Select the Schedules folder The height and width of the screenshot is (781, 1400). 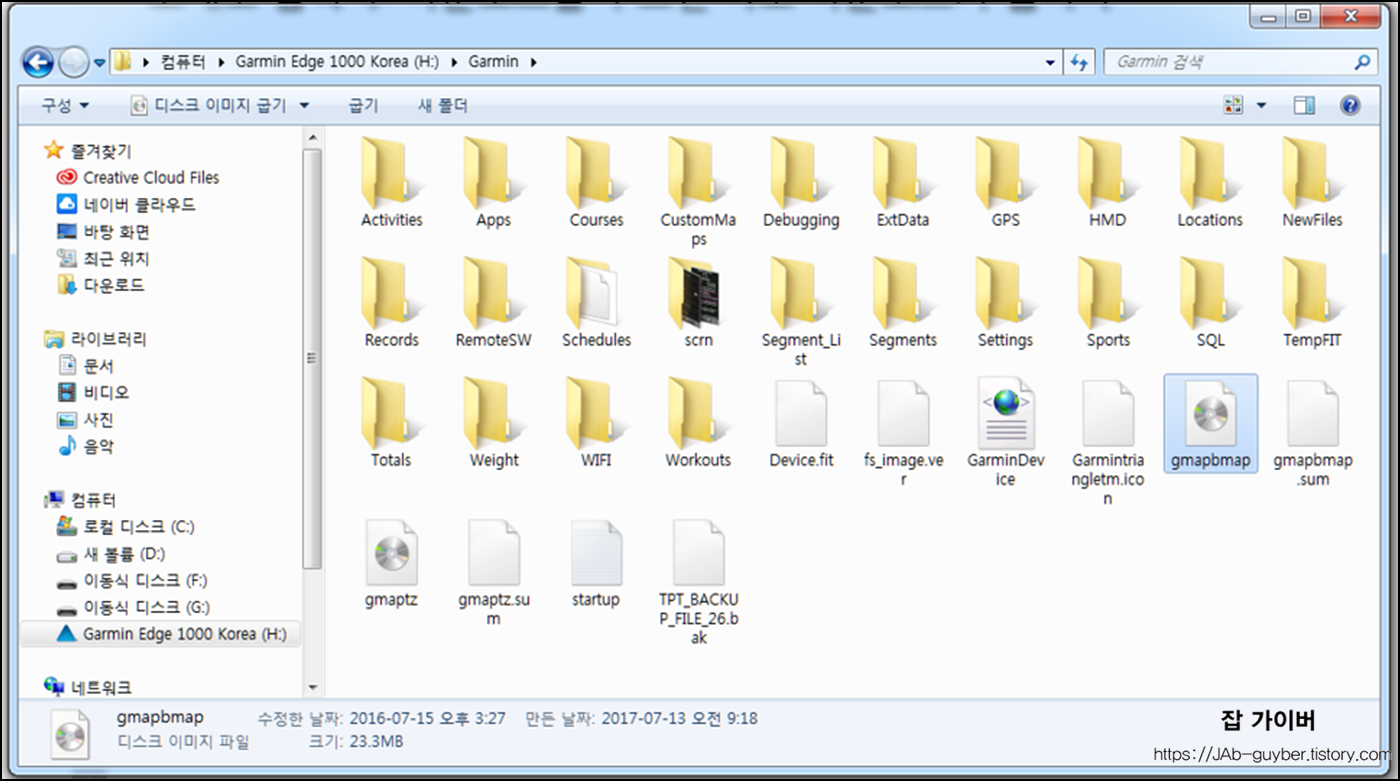coord(596,304)
